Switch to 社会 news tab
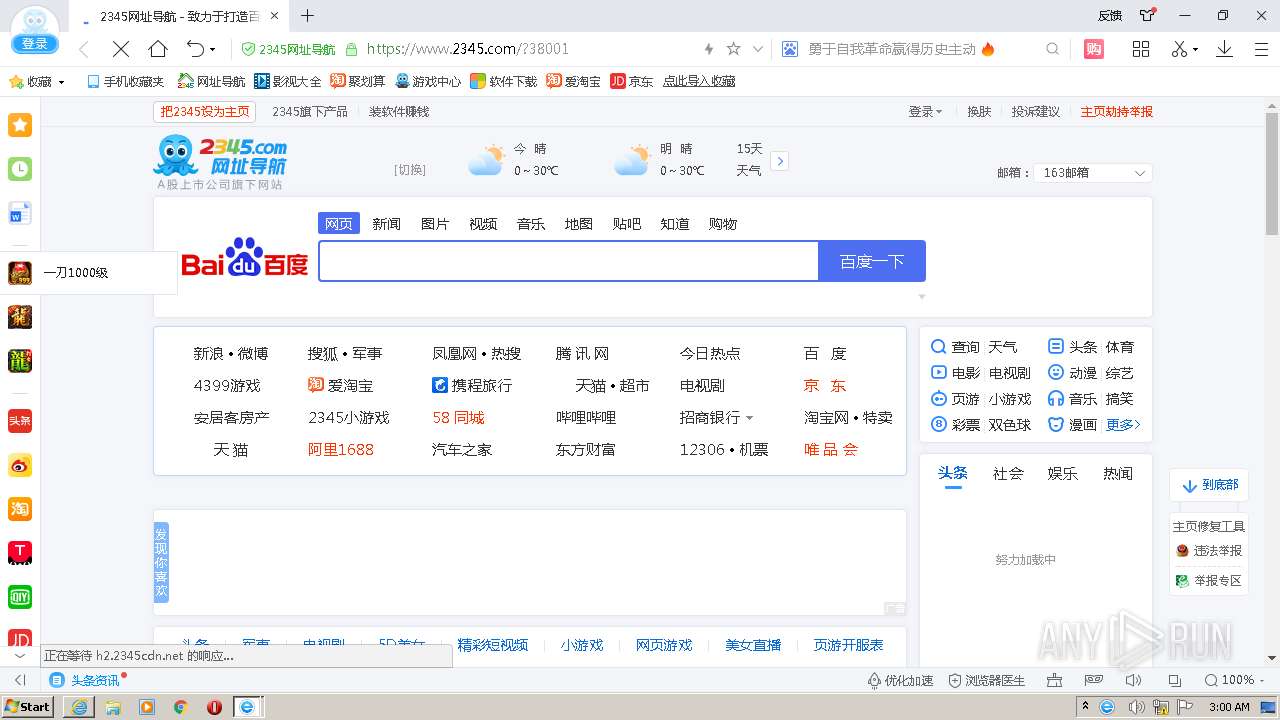1280x720 pixels. tap(1008, 473)
